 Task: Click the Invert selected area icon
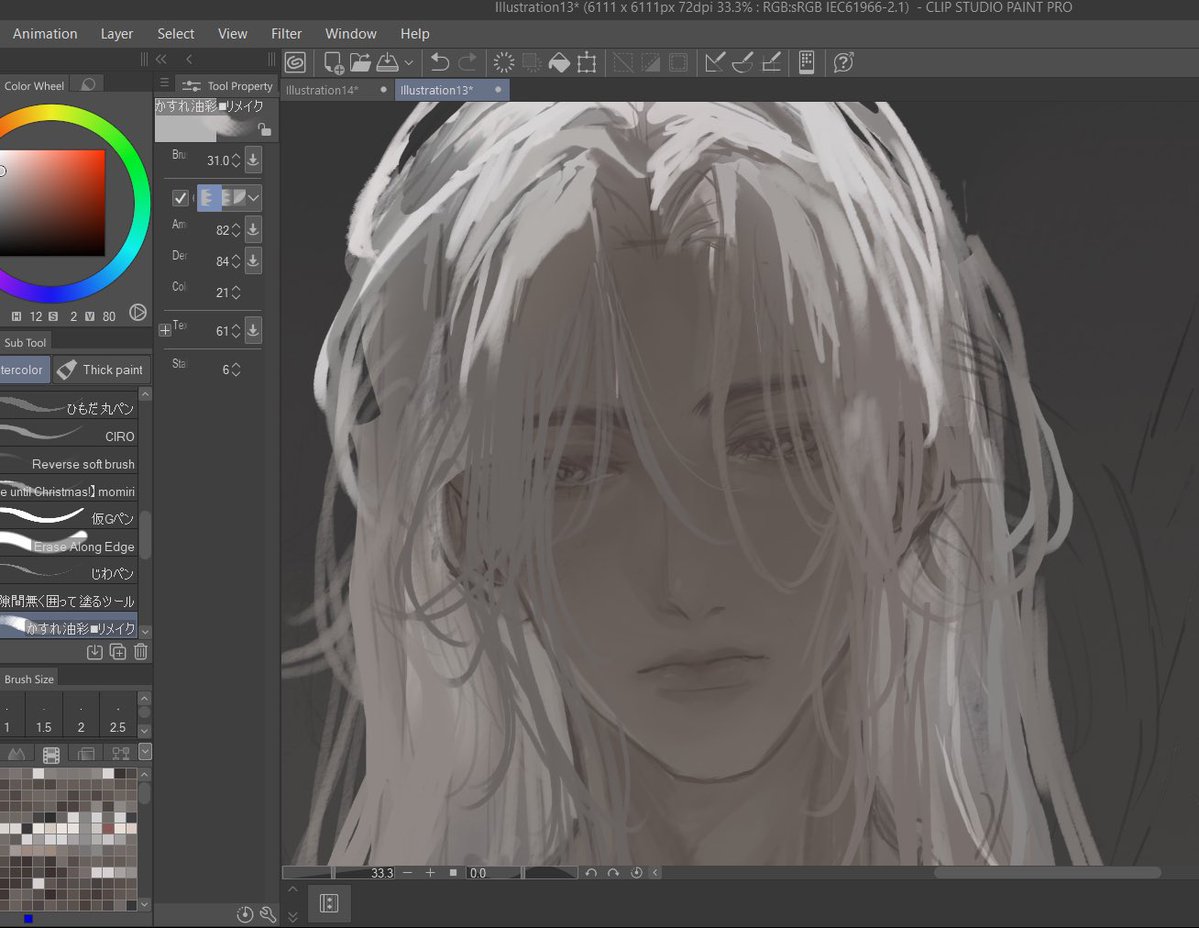[651, 63]
